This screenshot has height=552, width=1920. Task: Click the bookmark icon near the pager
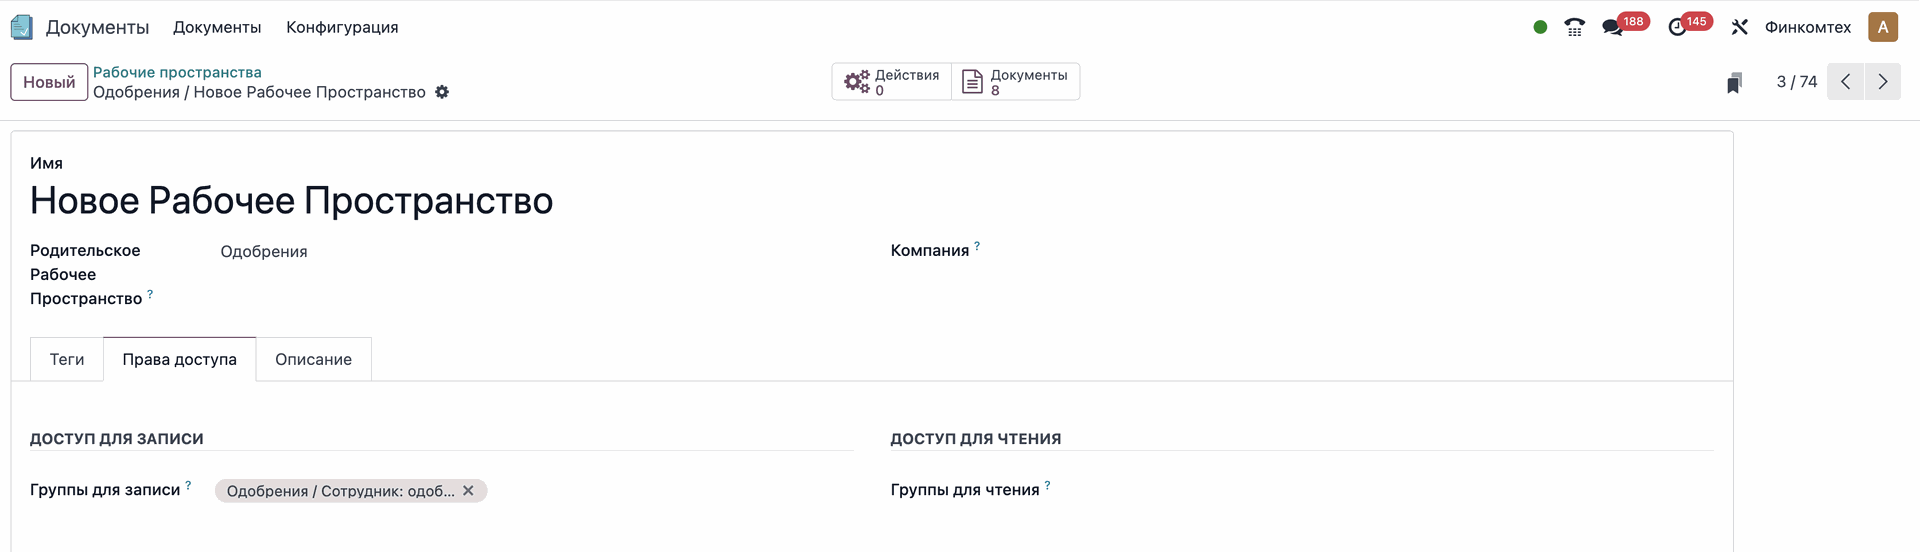1734,82
